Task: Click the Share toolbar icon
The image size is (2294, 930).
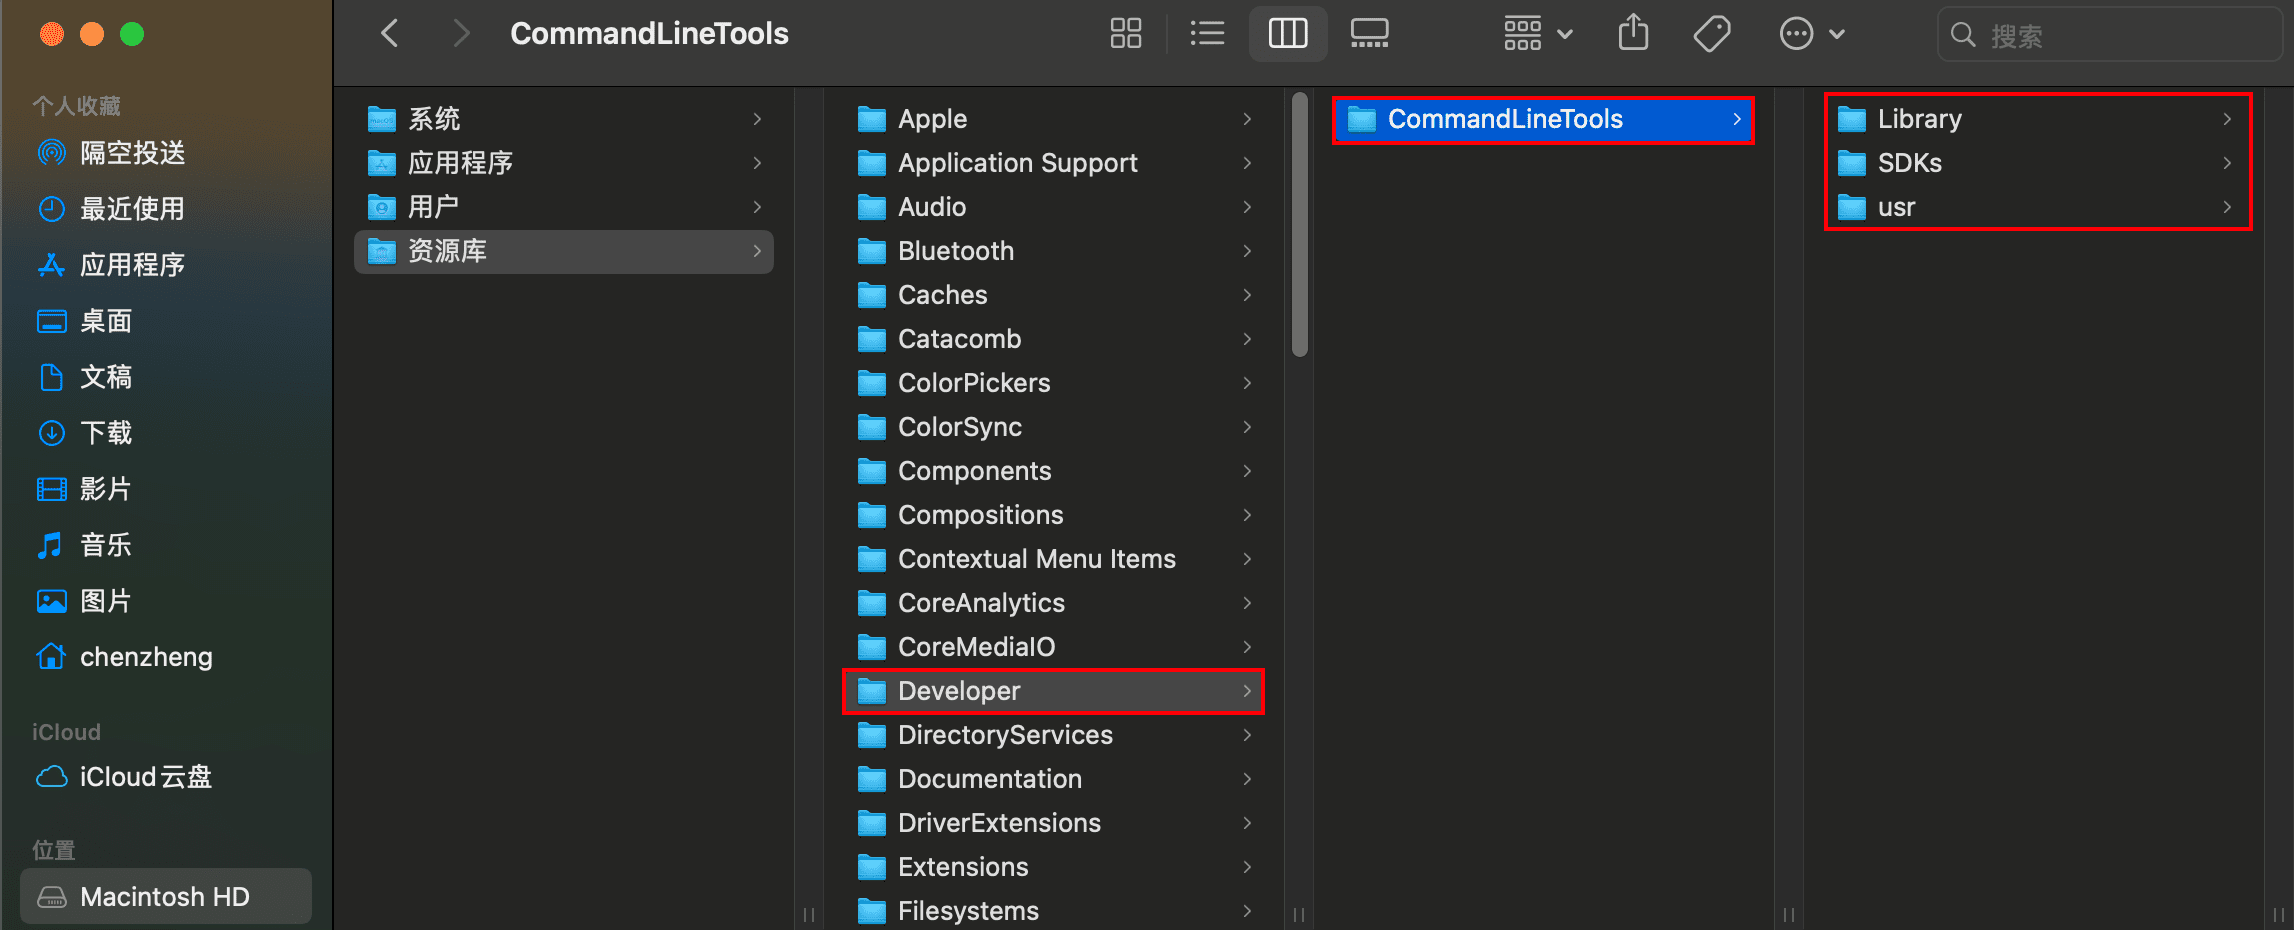Action: (1633, 34)
